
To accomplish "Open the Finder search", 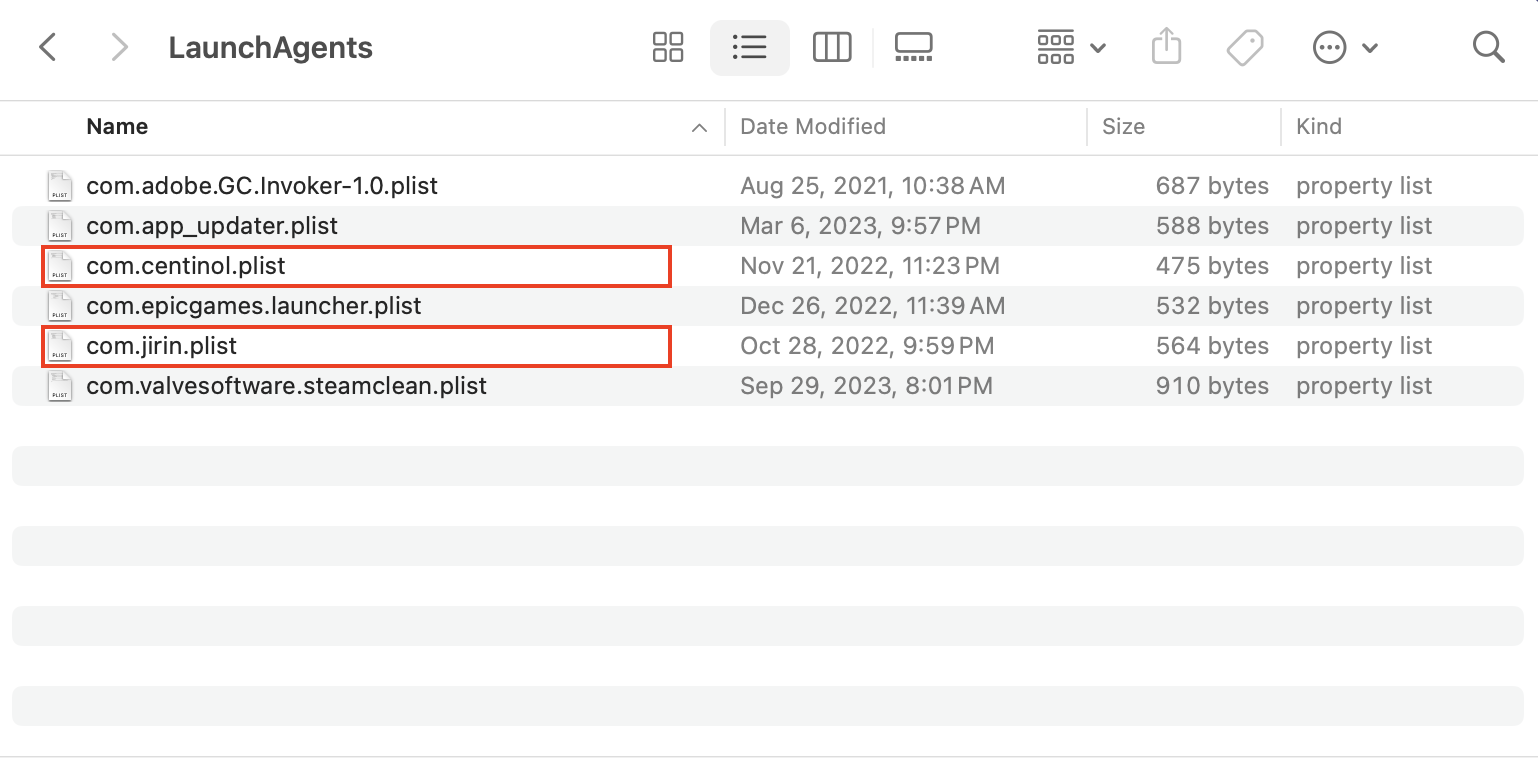I will [x=1488, y=47].
